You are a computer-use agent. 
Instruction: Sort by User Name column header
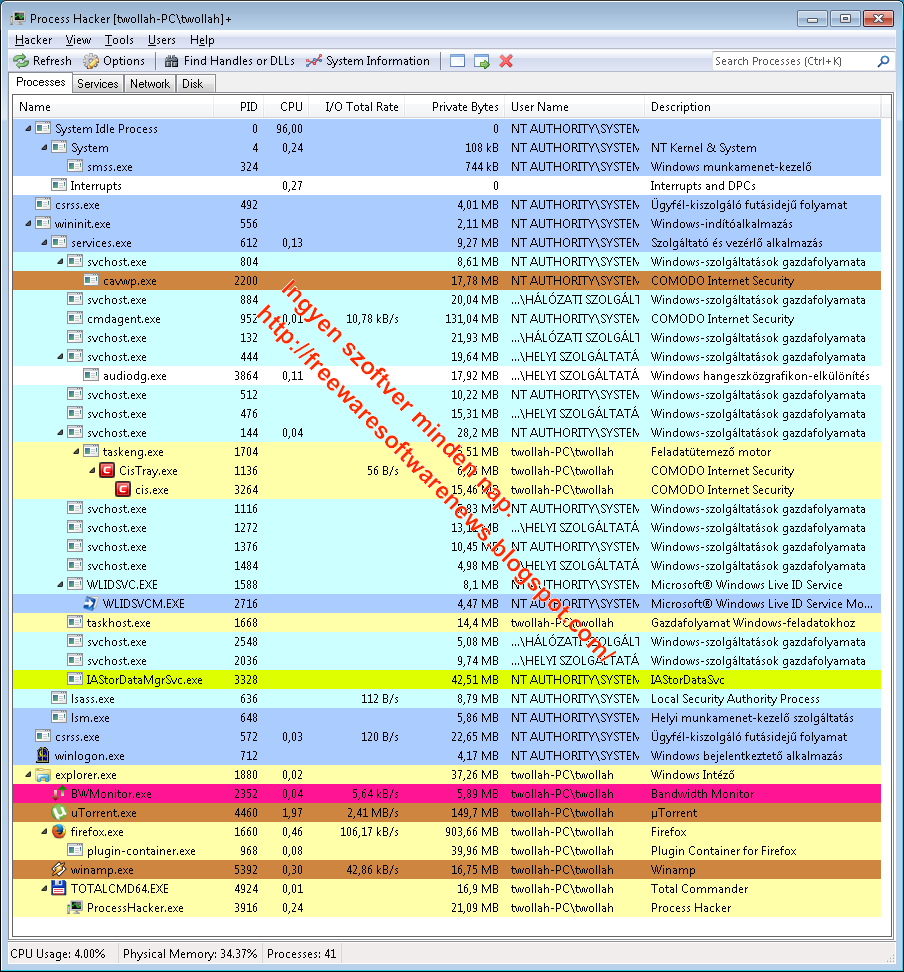(575, 107)
